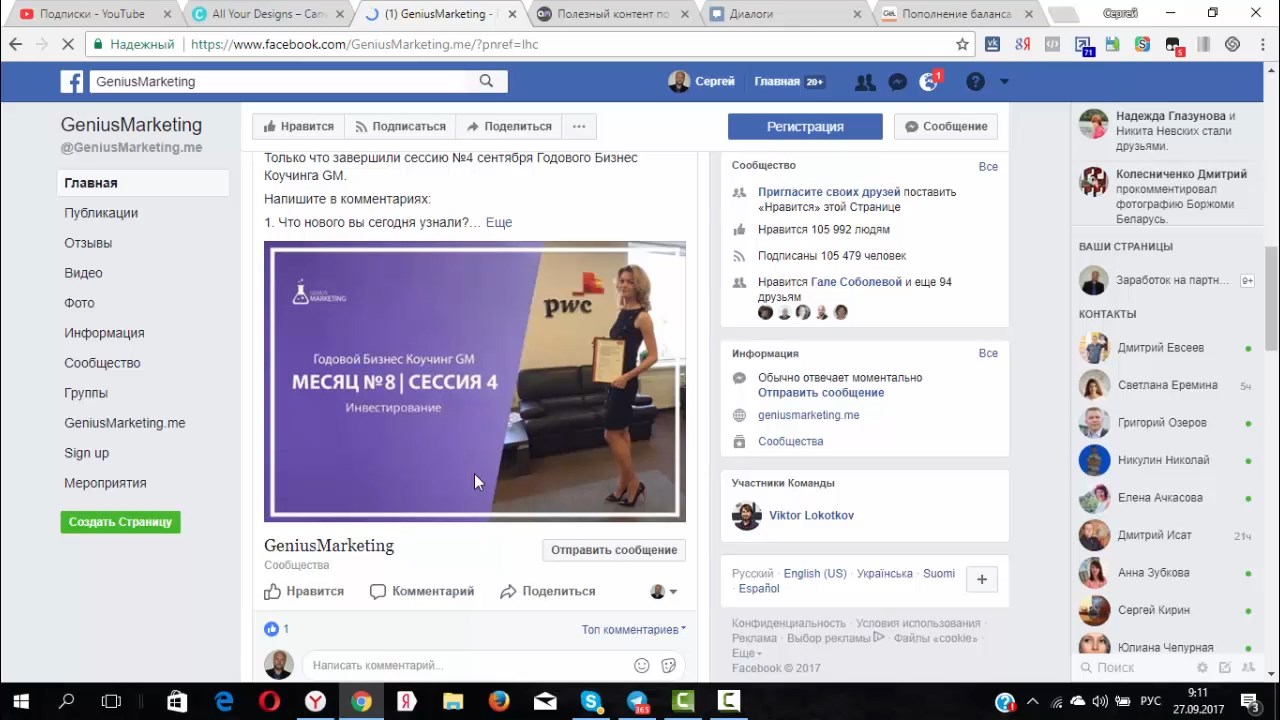Open Skype from the taskbar
Screen dimensions: 1280x720
pyautogui.click(x=591, y=702)
